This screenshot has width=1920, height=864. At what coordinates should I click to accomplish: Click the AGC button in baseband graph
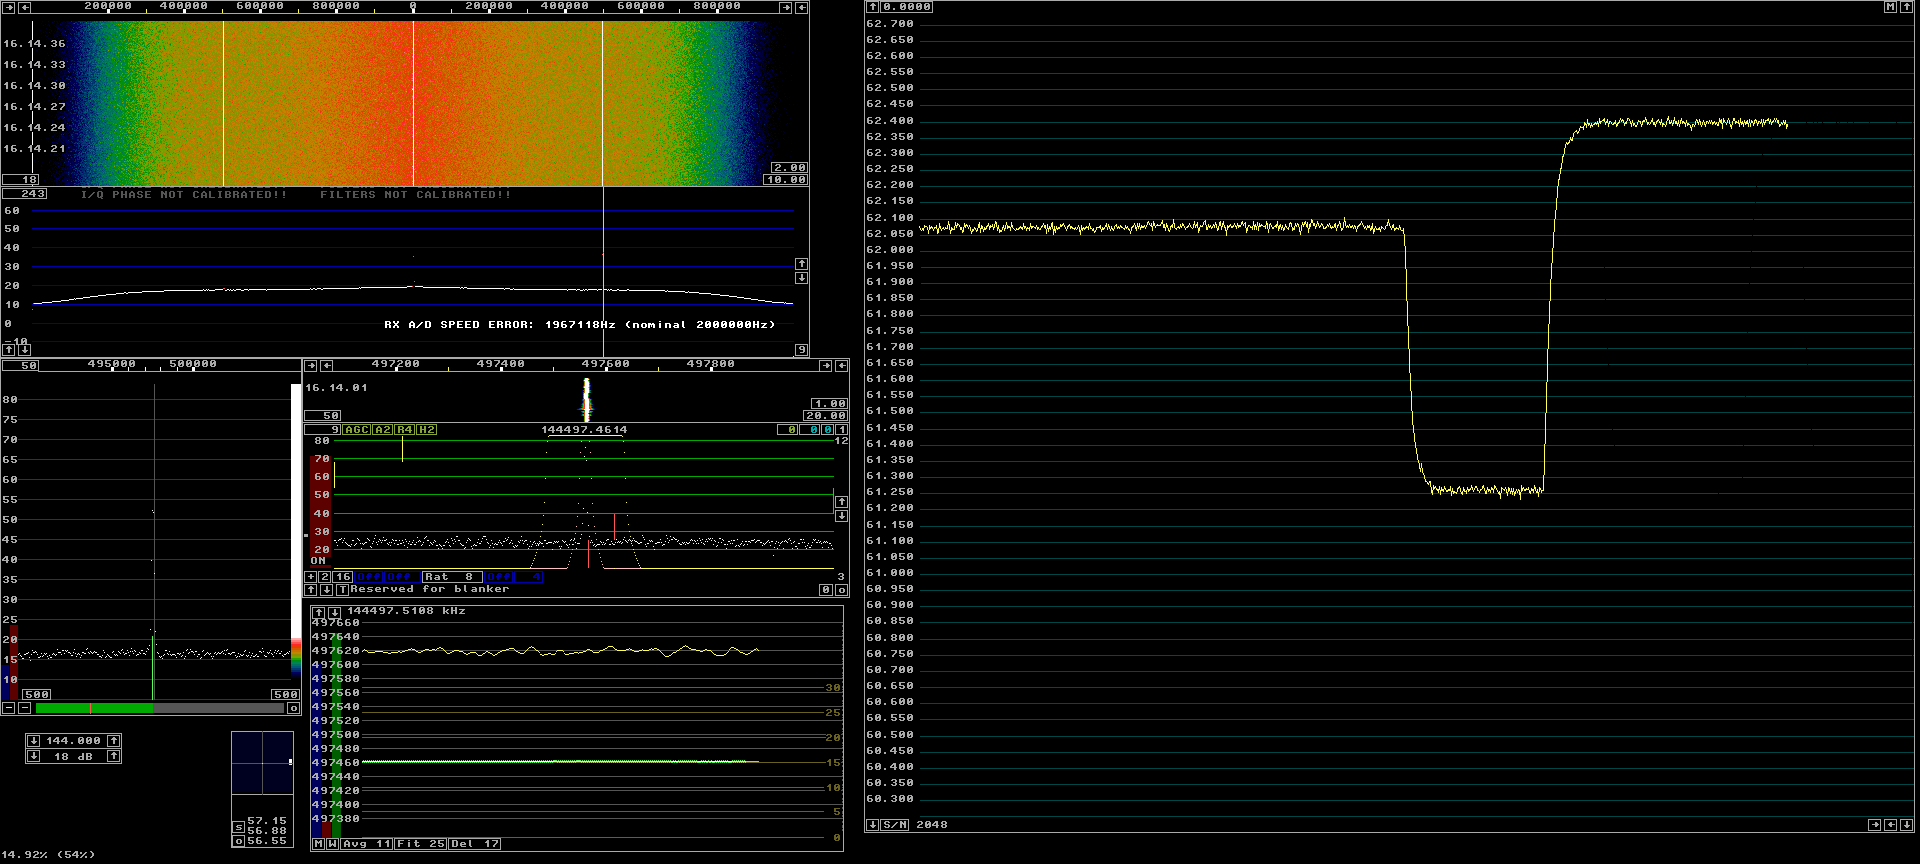click(x=356, y=430)
